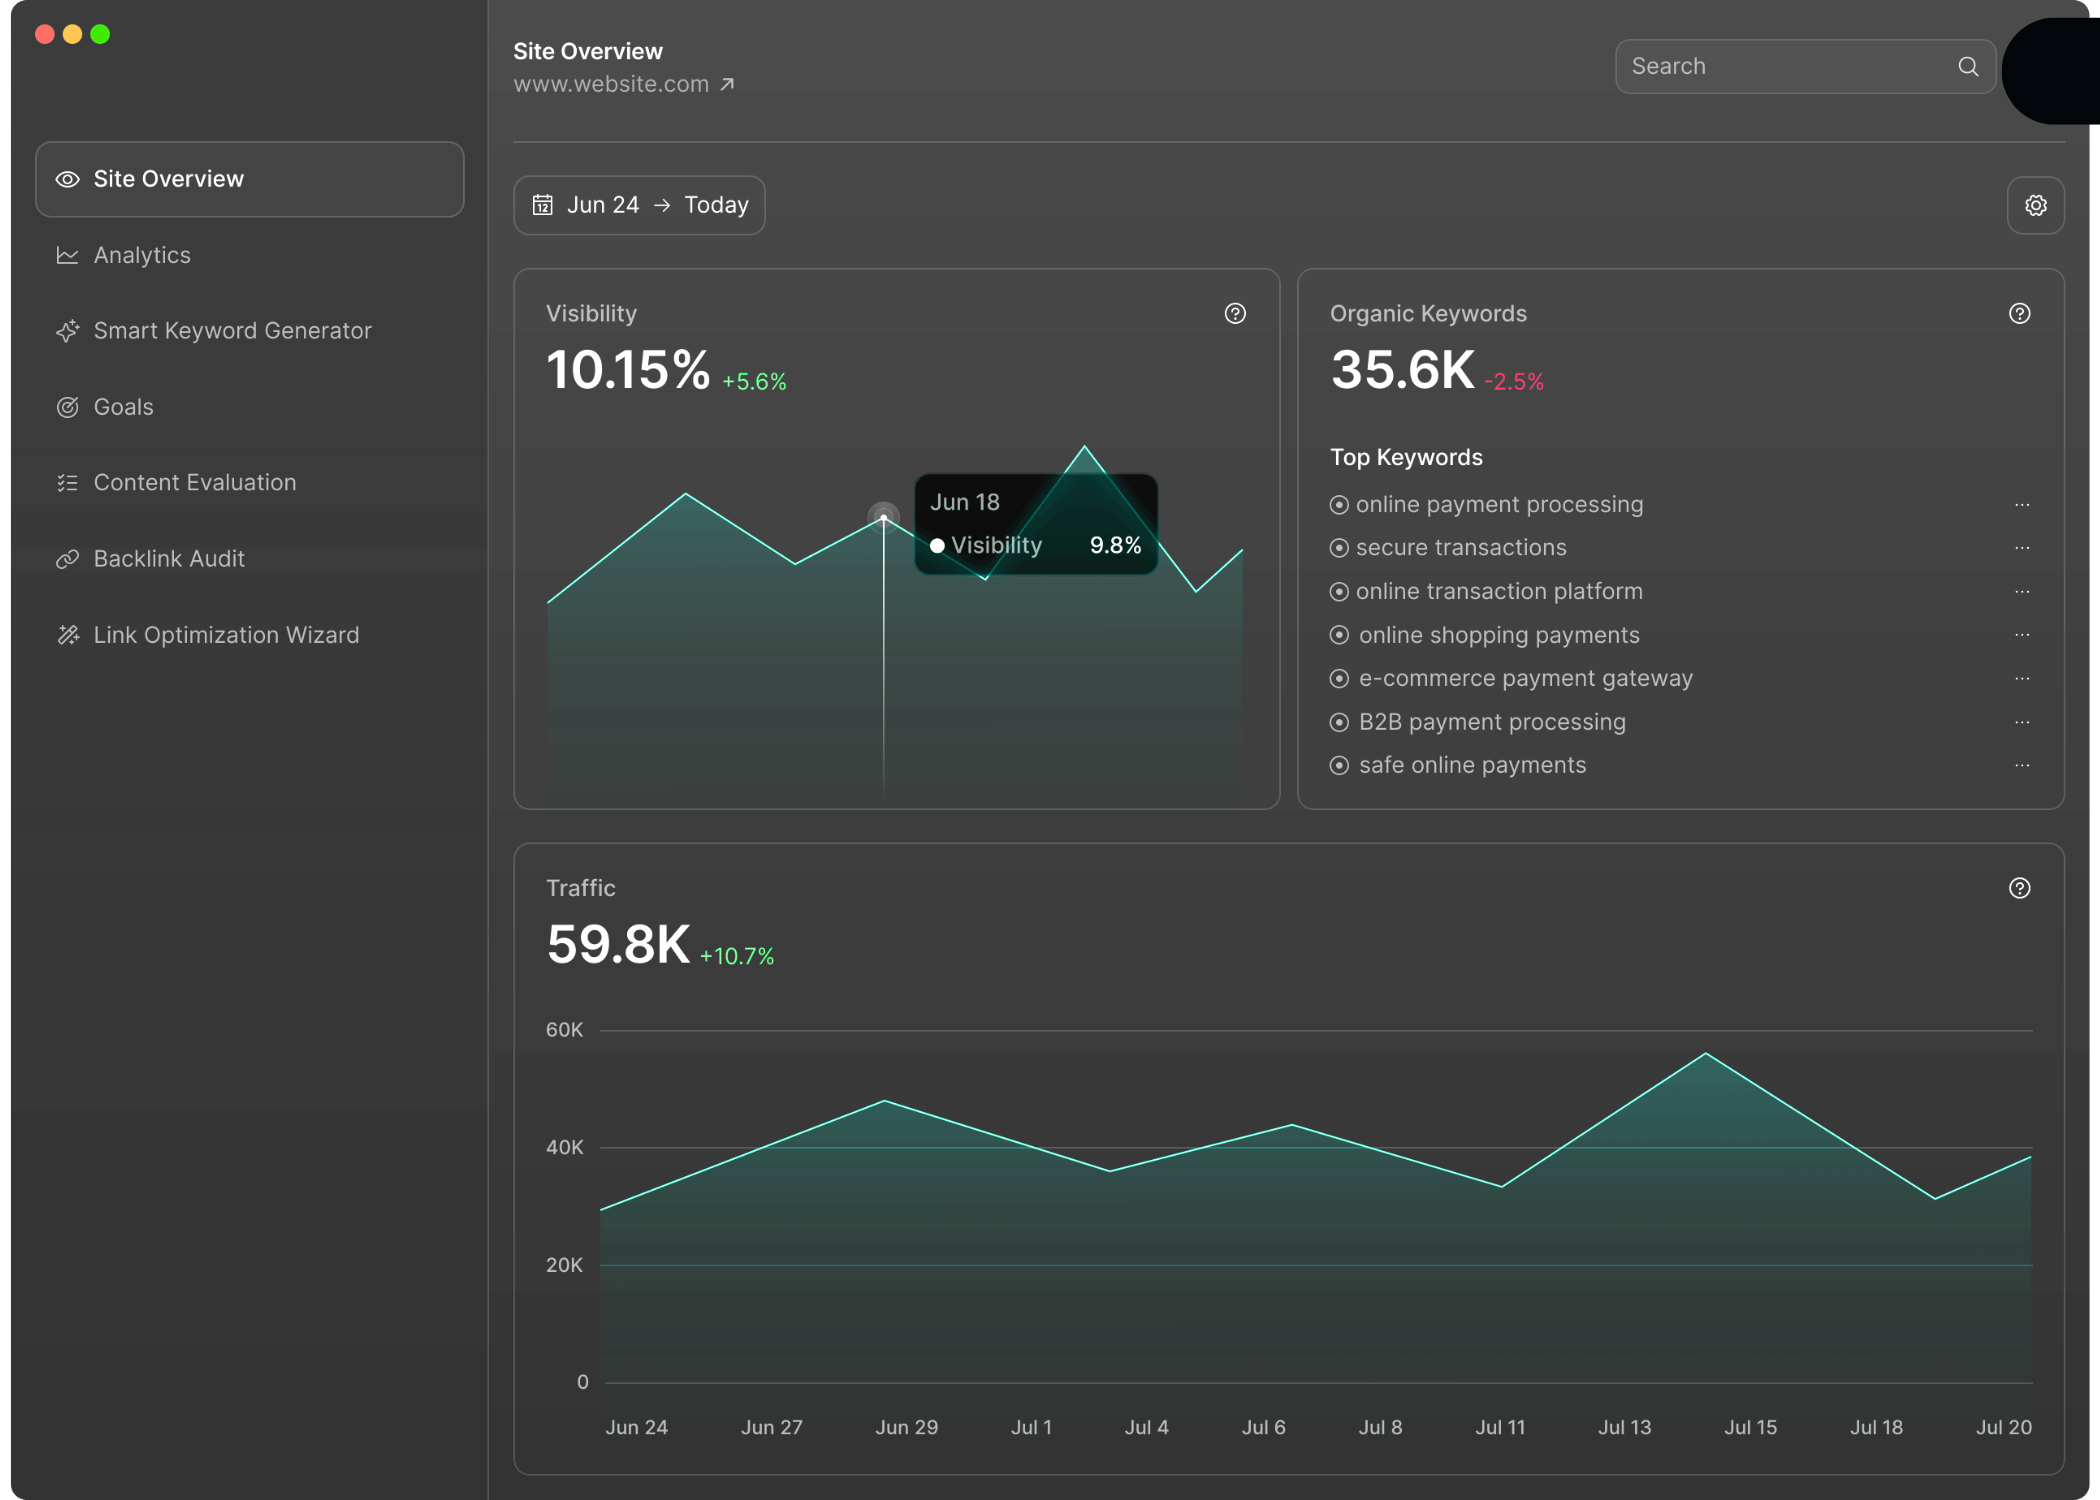Click the +10.7% traffic change
This screenshot has width=2100, height=1500.
(737, 957)
